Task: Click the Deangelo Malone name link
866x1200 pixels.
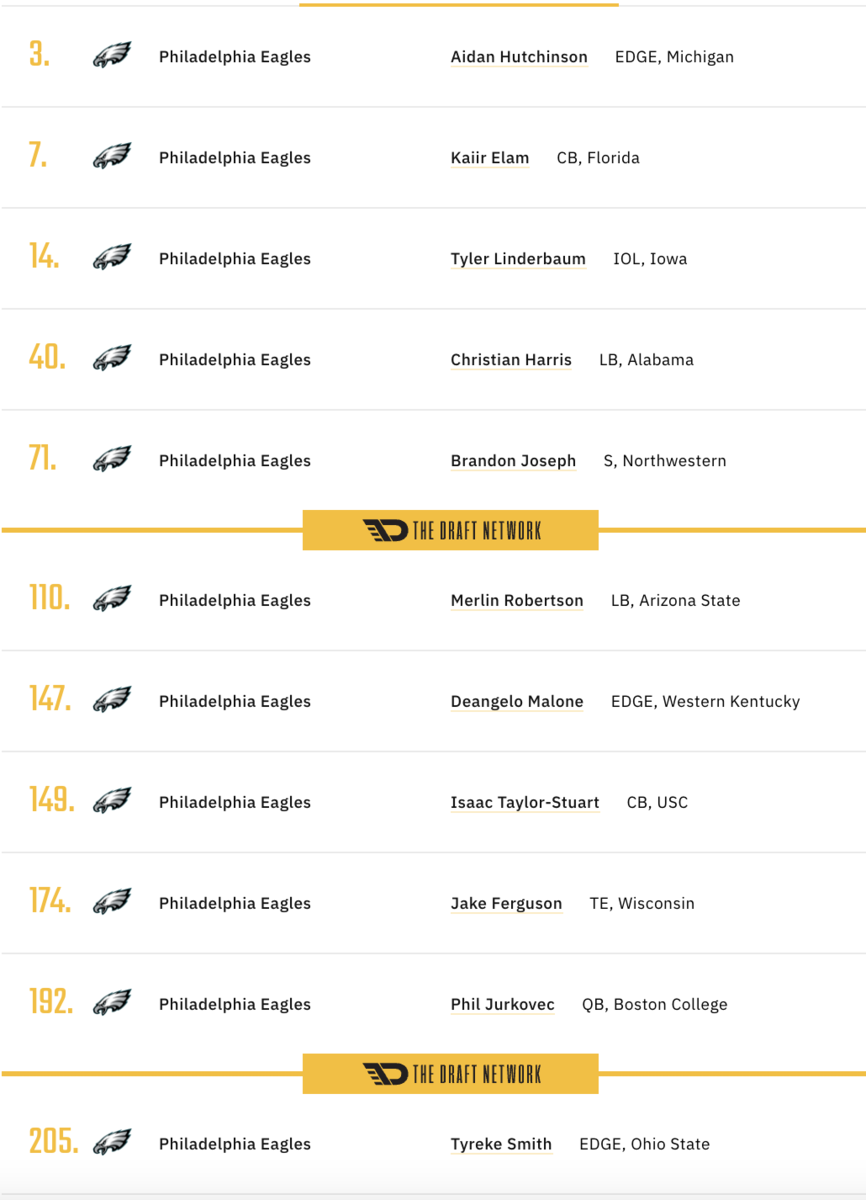Action: (517, 702)
